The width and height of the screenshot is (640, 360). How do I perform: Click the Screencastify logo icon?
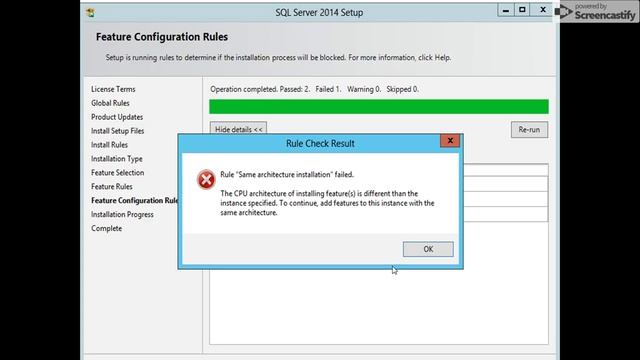click(563, 11)
